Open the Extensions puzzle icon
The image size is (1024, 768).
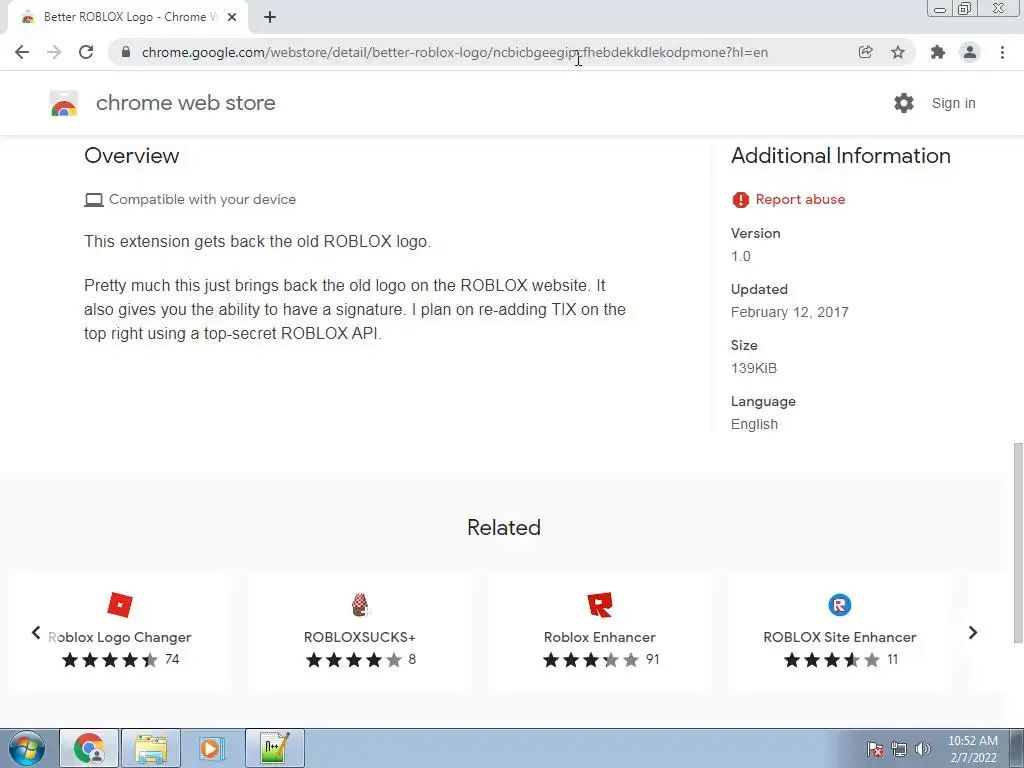point(938,52)
